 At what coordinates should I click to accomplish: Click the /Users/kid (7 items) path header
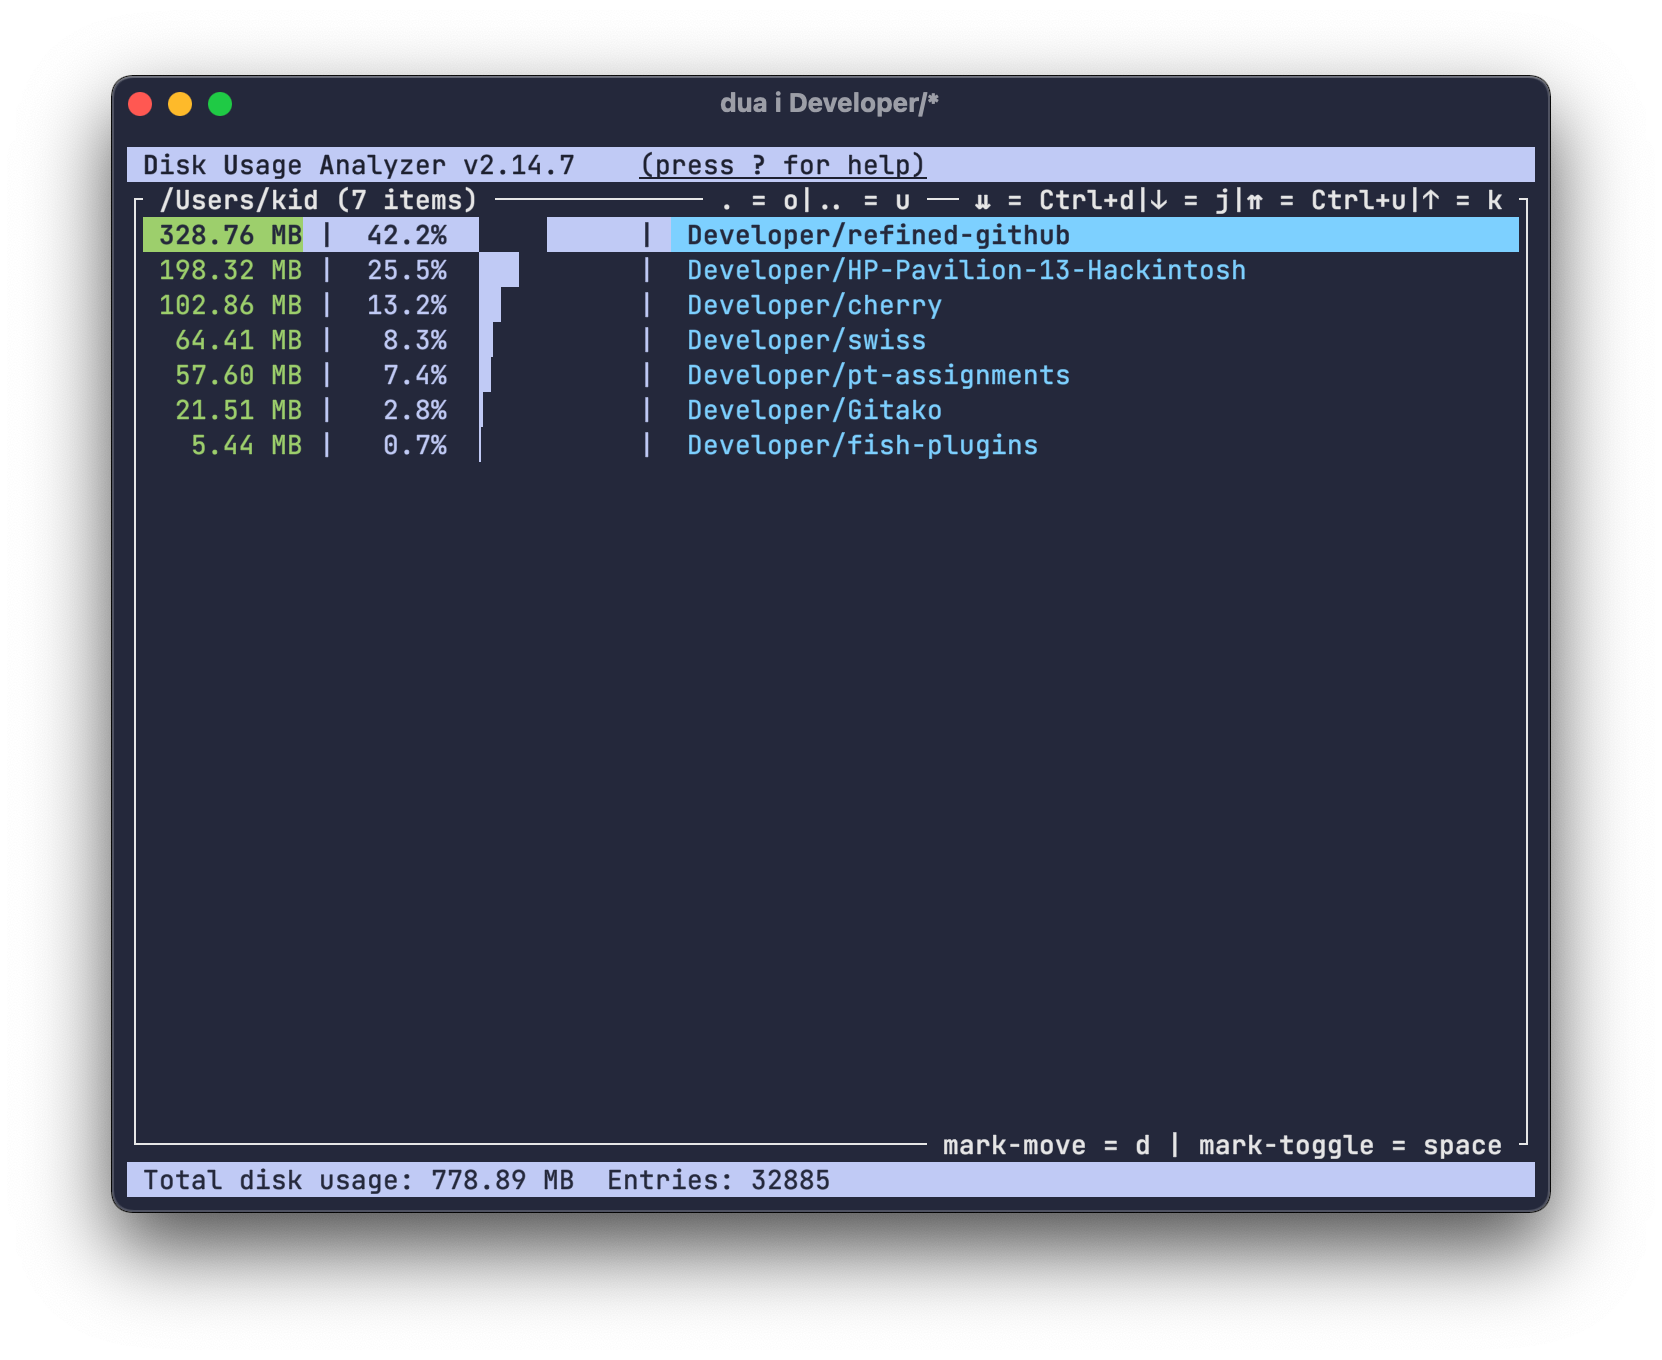(x=318, y=200)
